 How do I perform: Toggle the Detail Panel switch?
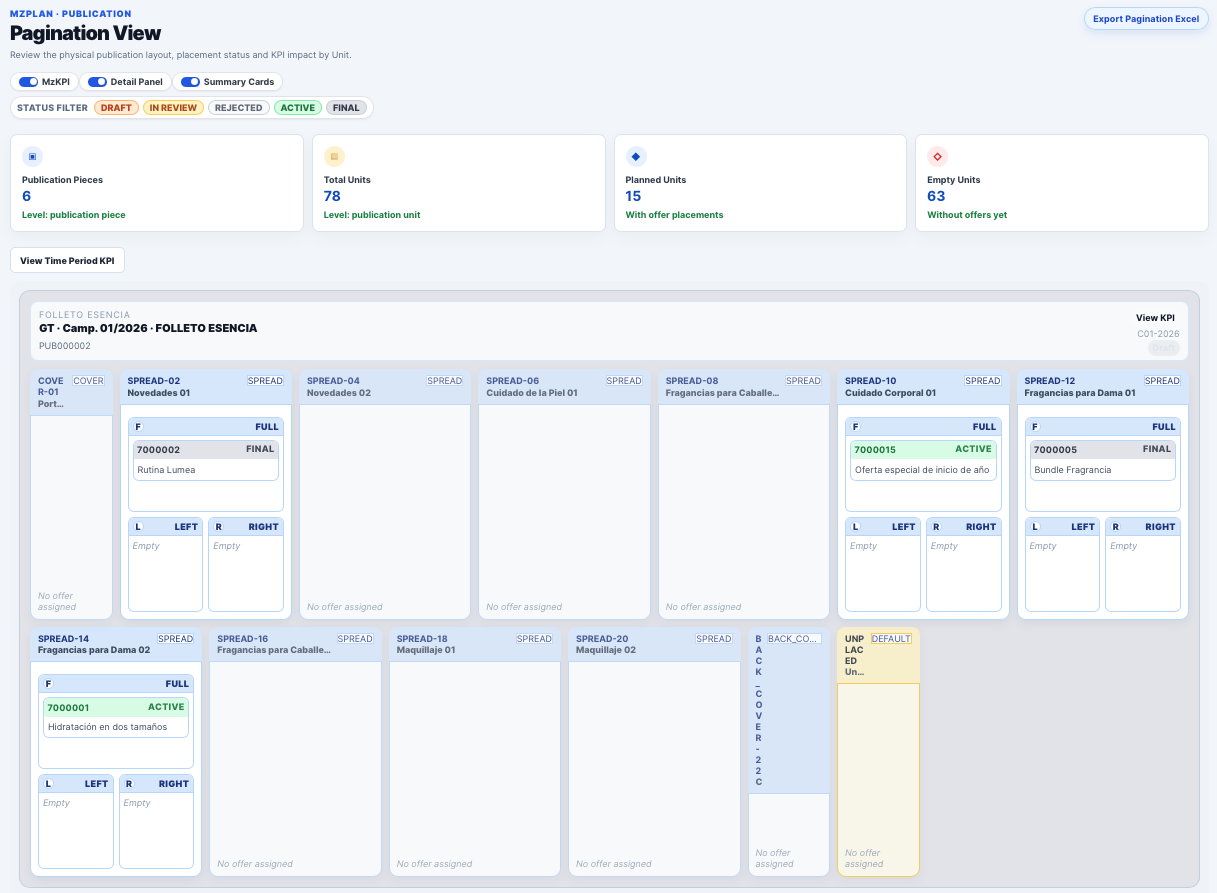[x=97, y=82]
